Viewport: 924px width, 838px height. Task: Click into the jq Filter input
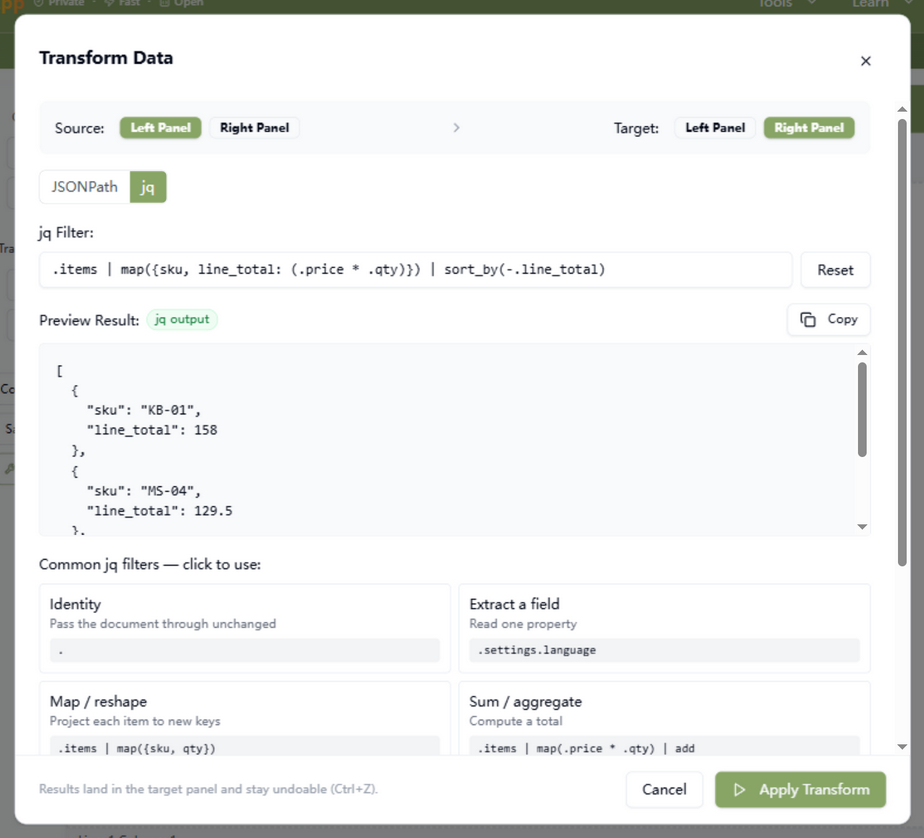point(415,270)
